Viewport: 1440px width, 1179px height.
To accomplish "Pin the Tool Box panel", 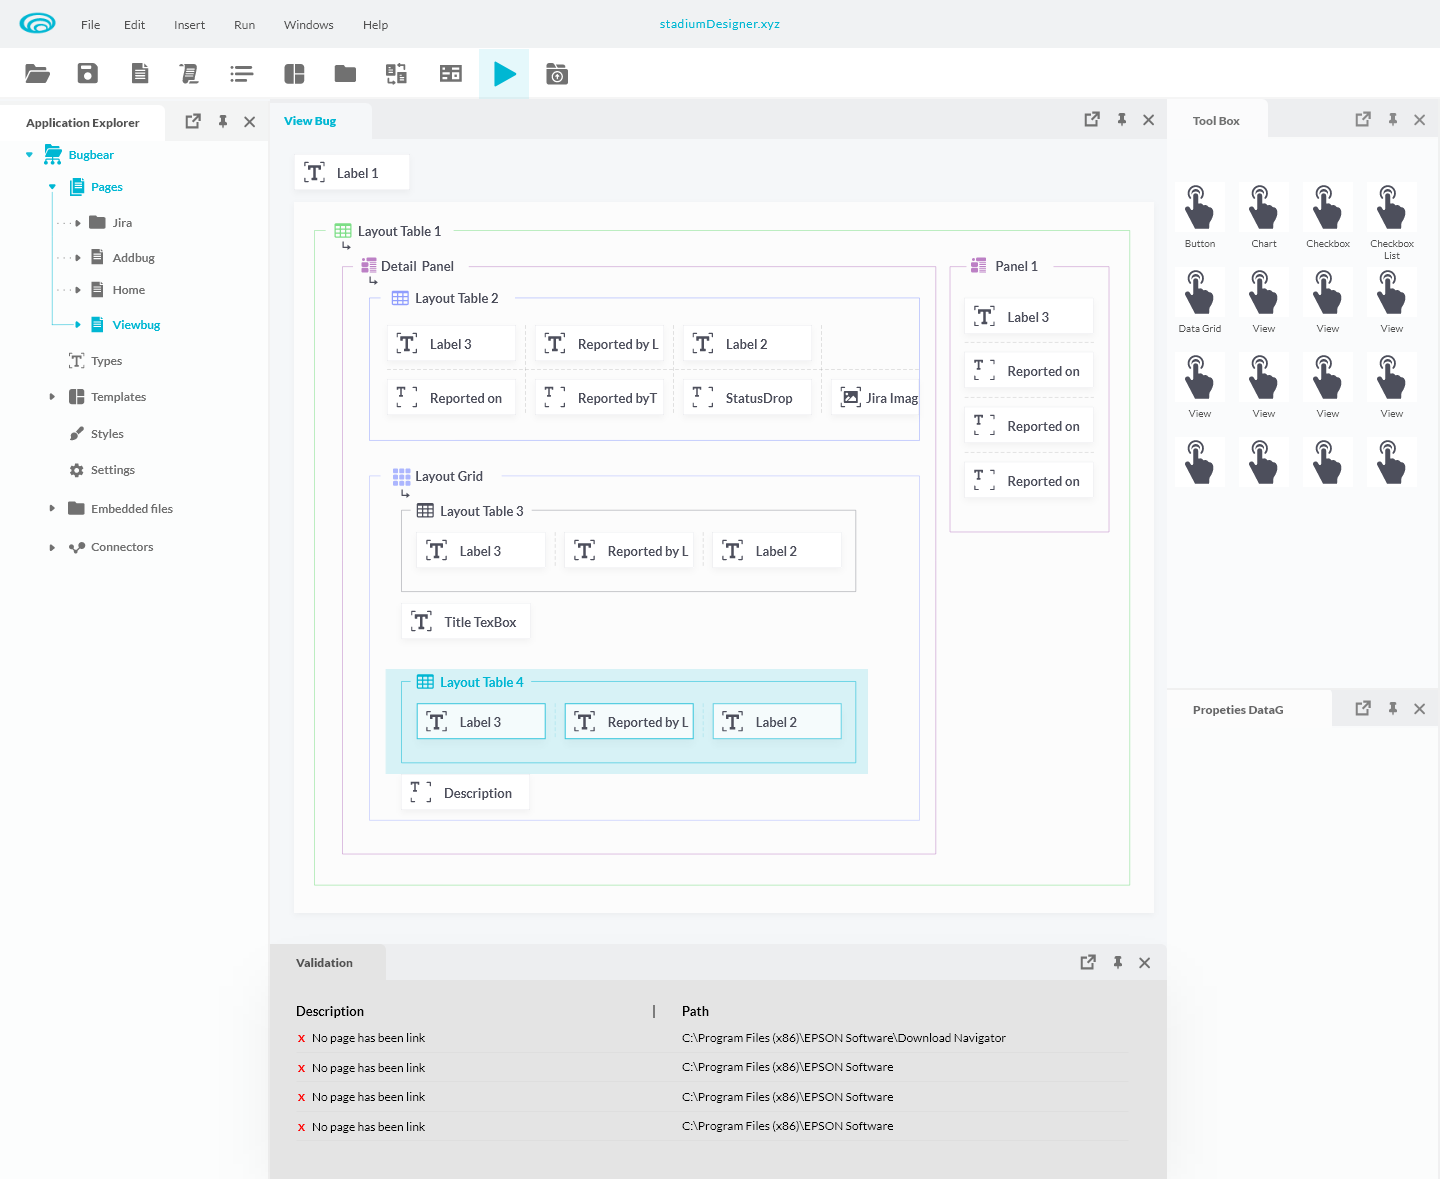I will click(1393, 119).
